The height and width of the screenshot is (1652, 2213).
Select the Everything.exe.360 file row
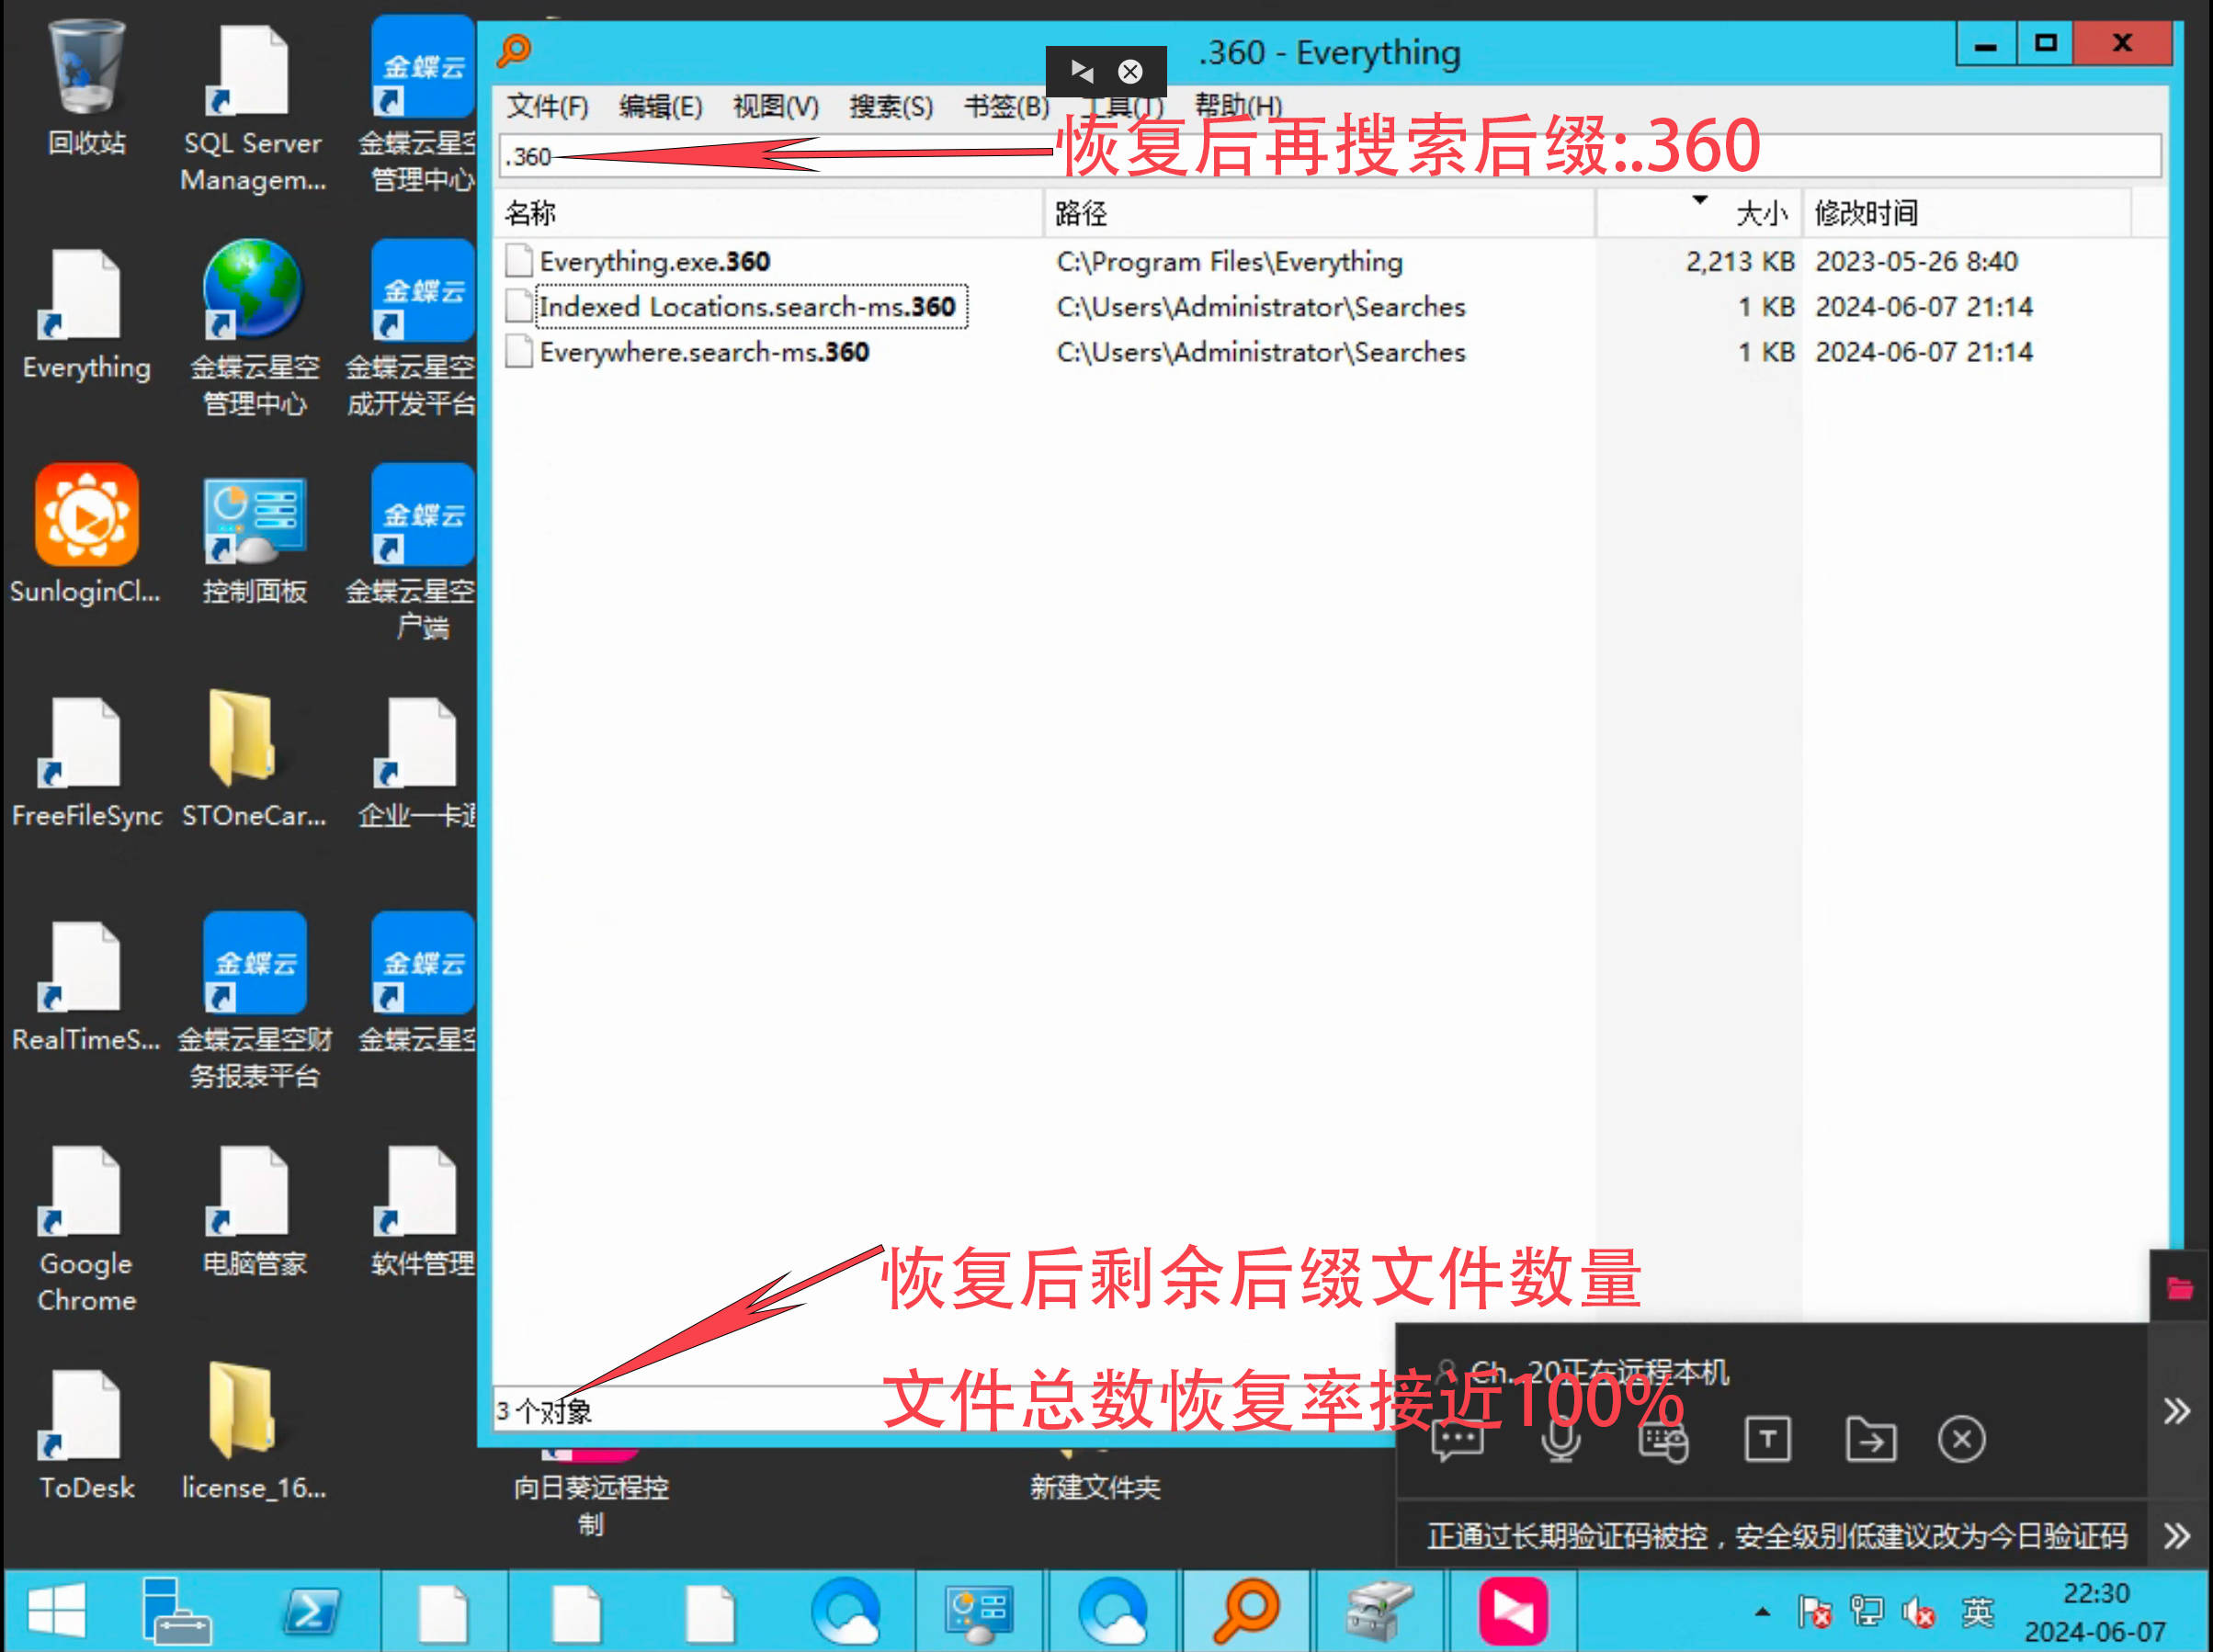tap(1330, 261)
